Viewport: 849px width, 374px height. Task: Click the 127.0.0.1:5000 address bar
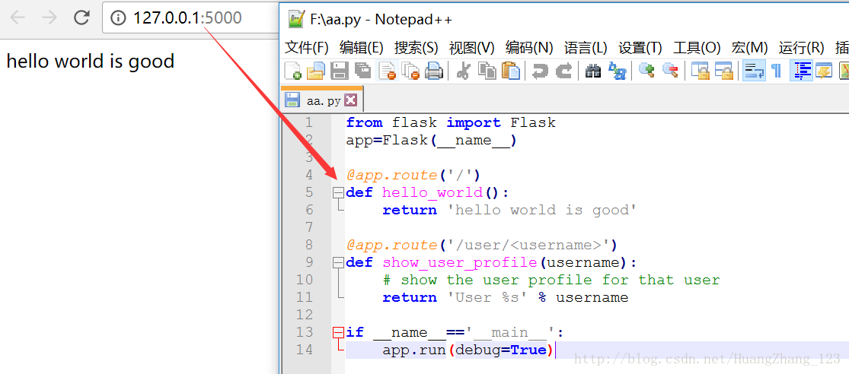tap(191, 18)
